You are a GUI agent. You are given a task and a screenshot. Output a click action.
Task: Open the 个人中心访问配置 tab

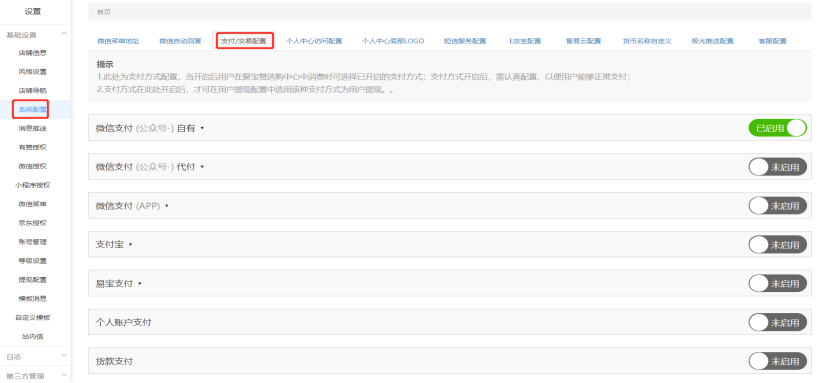click(314, 41)
